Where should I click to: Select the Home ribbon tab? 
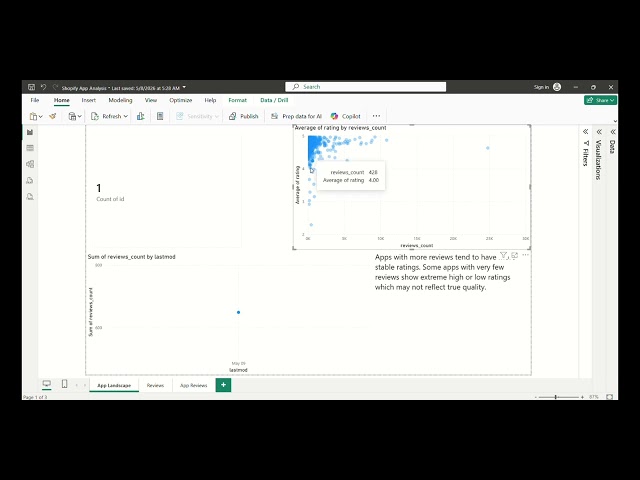[62, 100]
